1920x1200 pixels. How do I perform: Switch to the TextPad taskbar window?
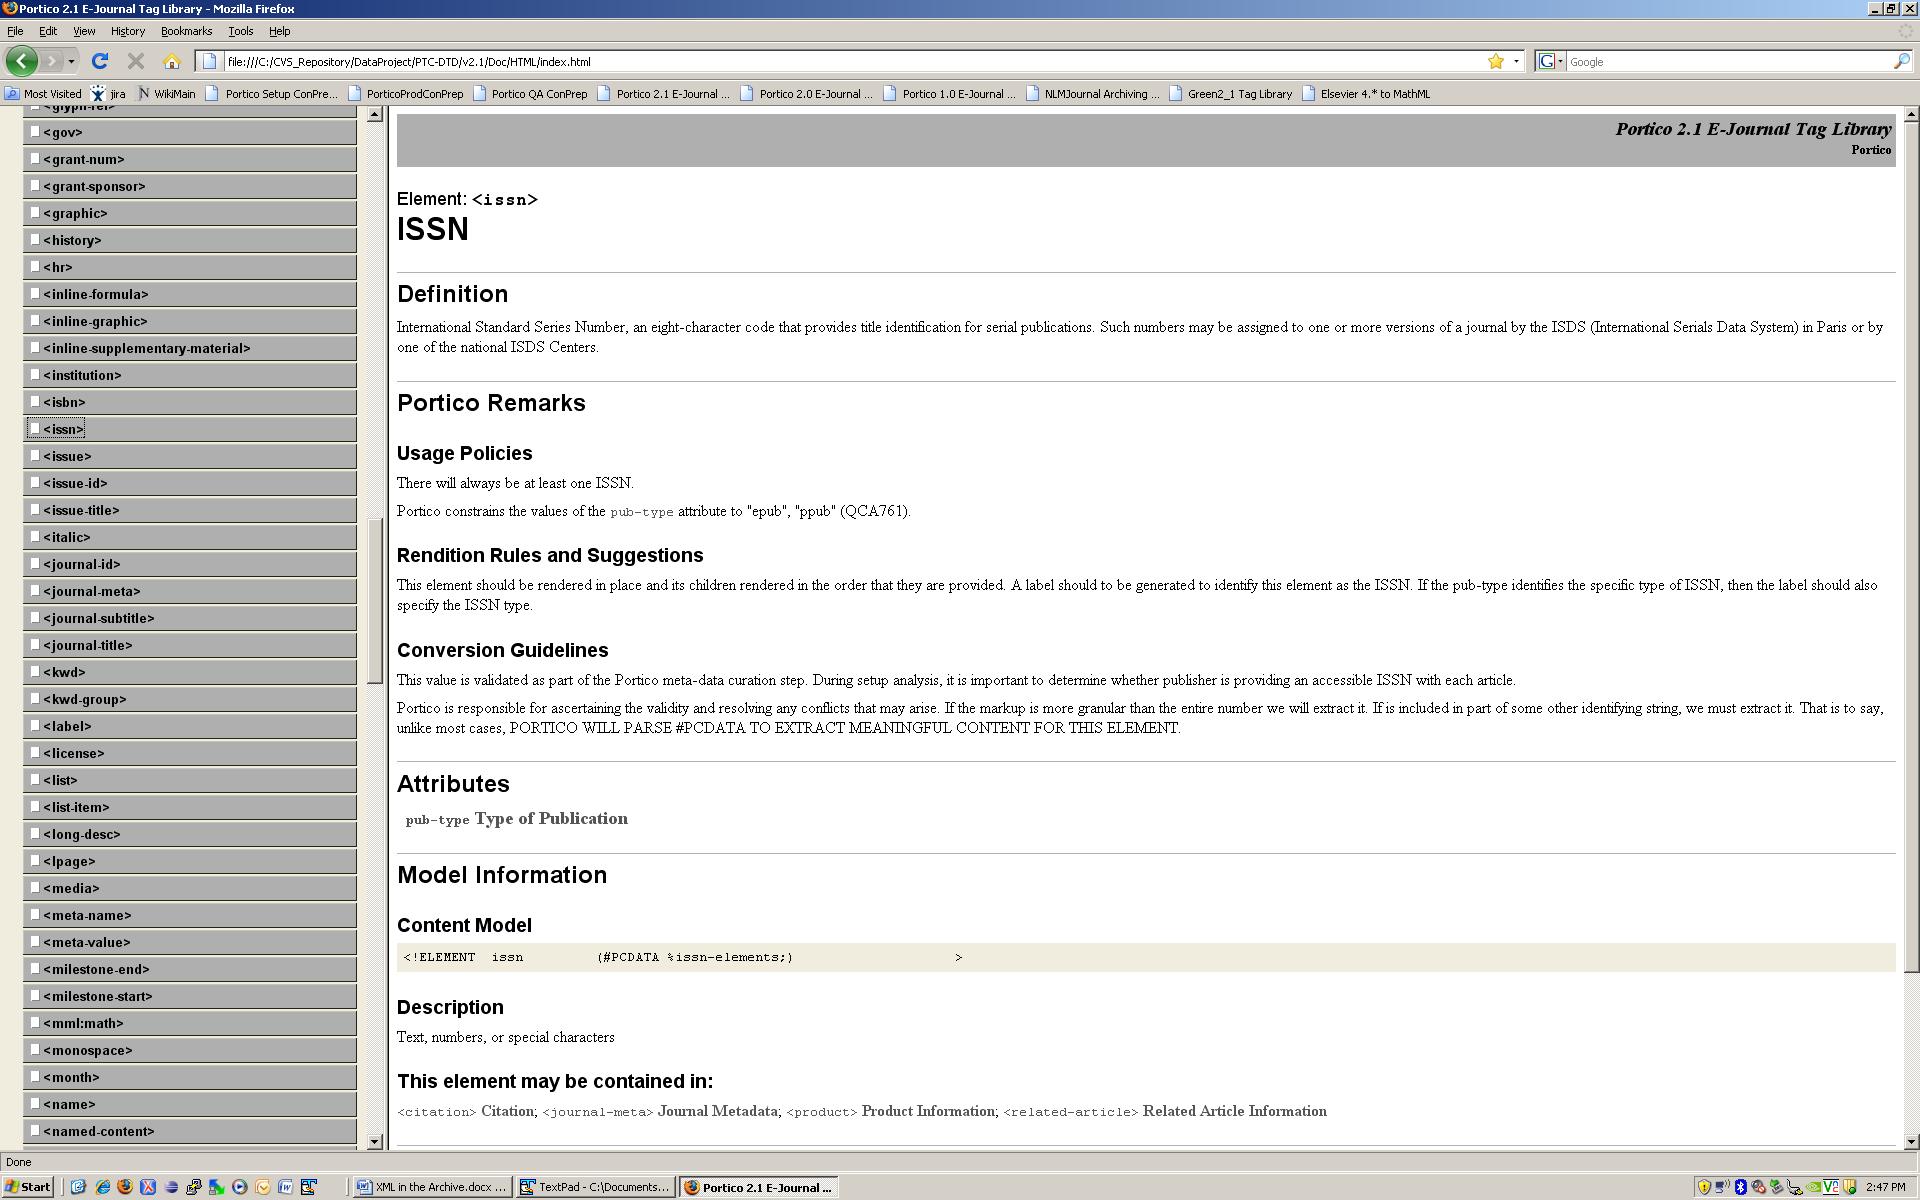[595, 1187]
